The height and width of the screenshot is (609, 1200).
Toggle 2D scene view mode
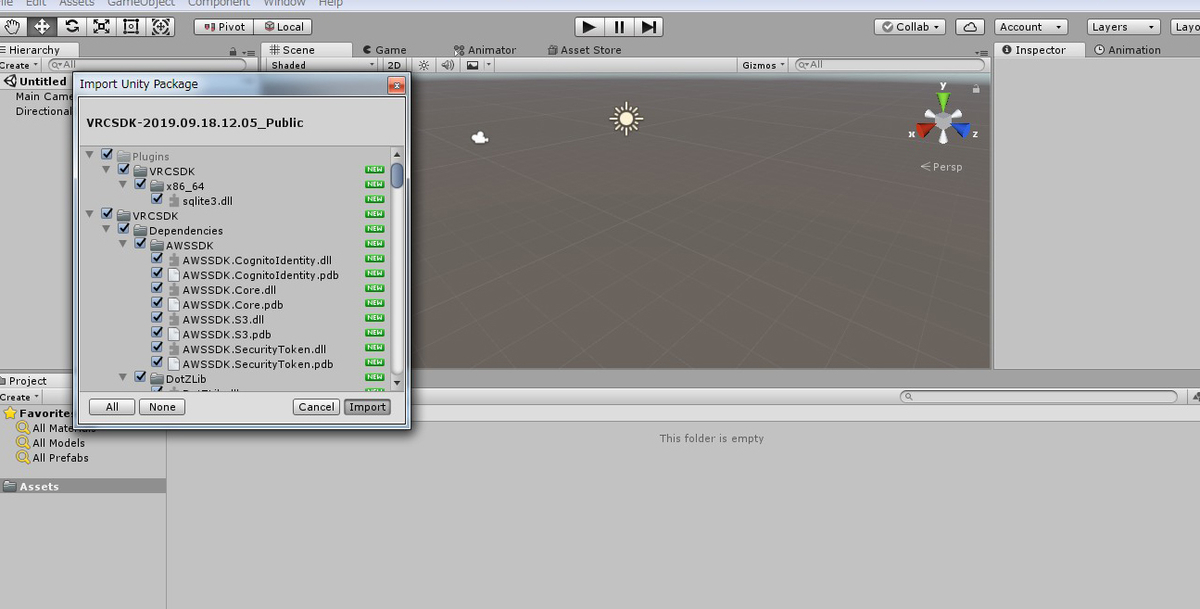[394, 65]
